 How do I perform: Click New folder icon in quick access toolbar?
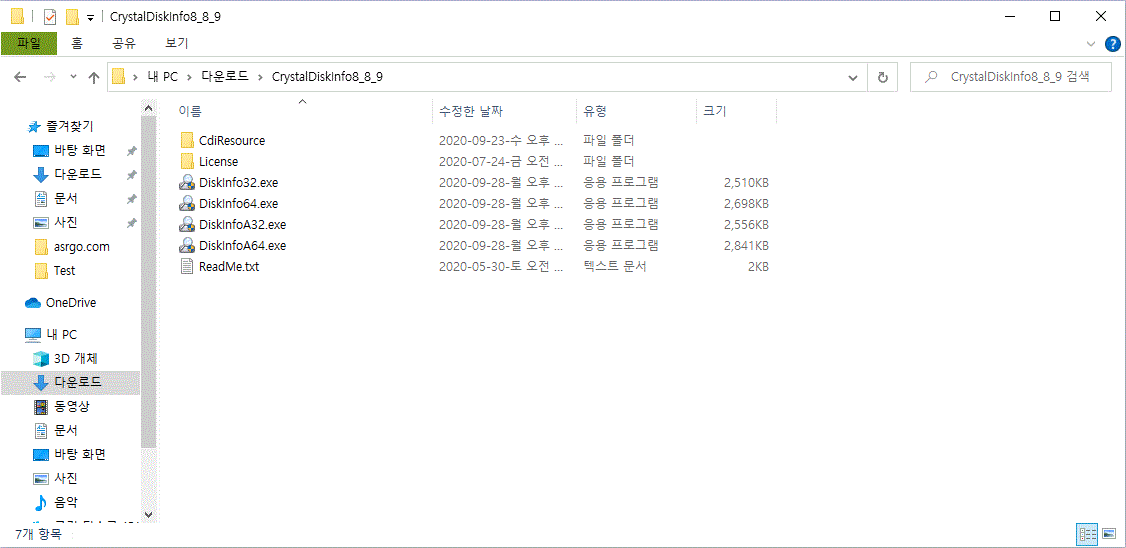[x=73, y=17]
